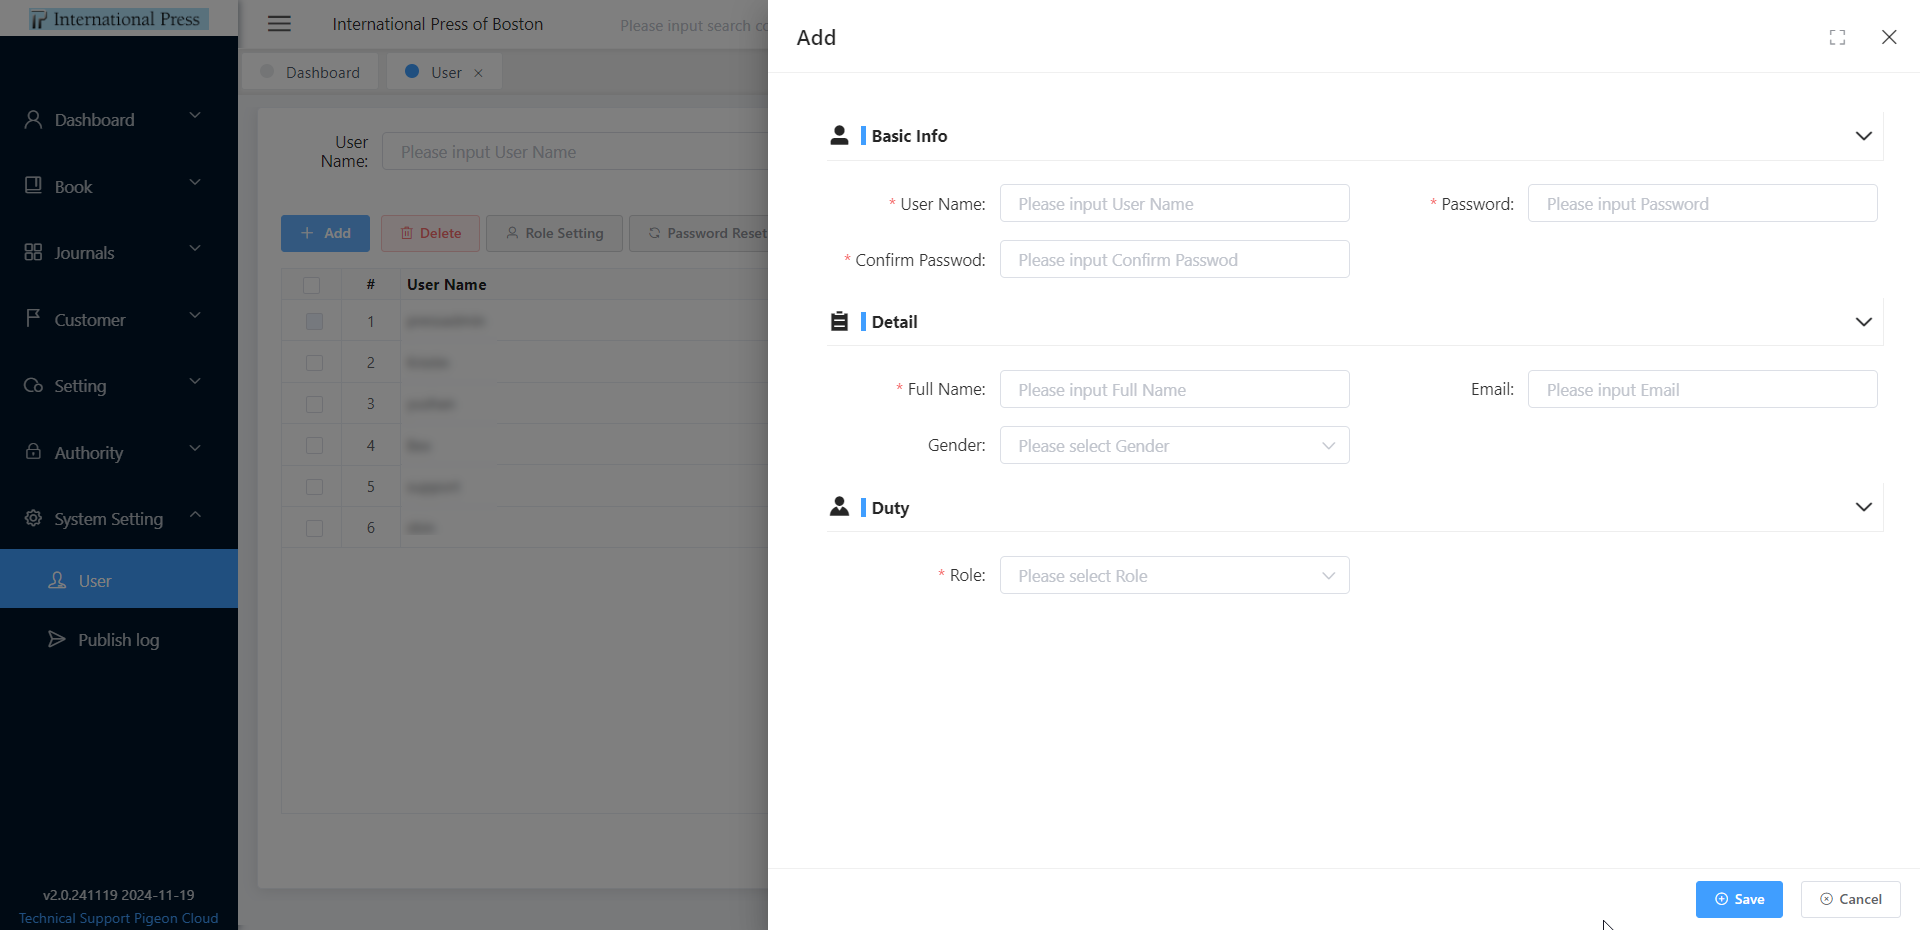
Task: Collapse the Detail section chevron
Action: click(x=1863, y=322)
